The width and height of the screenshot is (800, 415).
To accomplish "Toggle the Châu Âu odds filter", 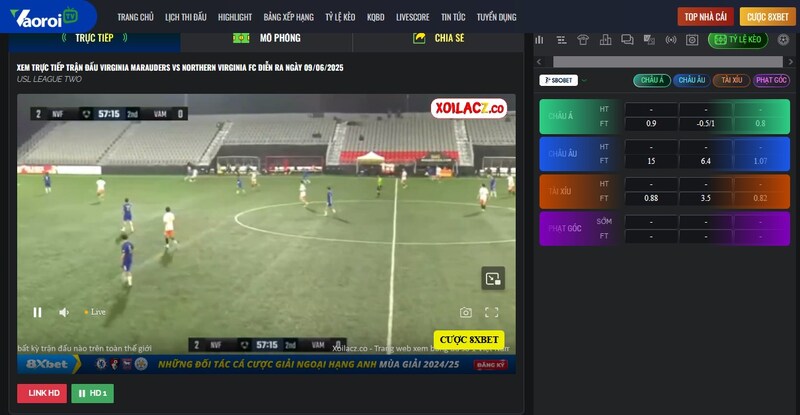I will click(691, 80).
